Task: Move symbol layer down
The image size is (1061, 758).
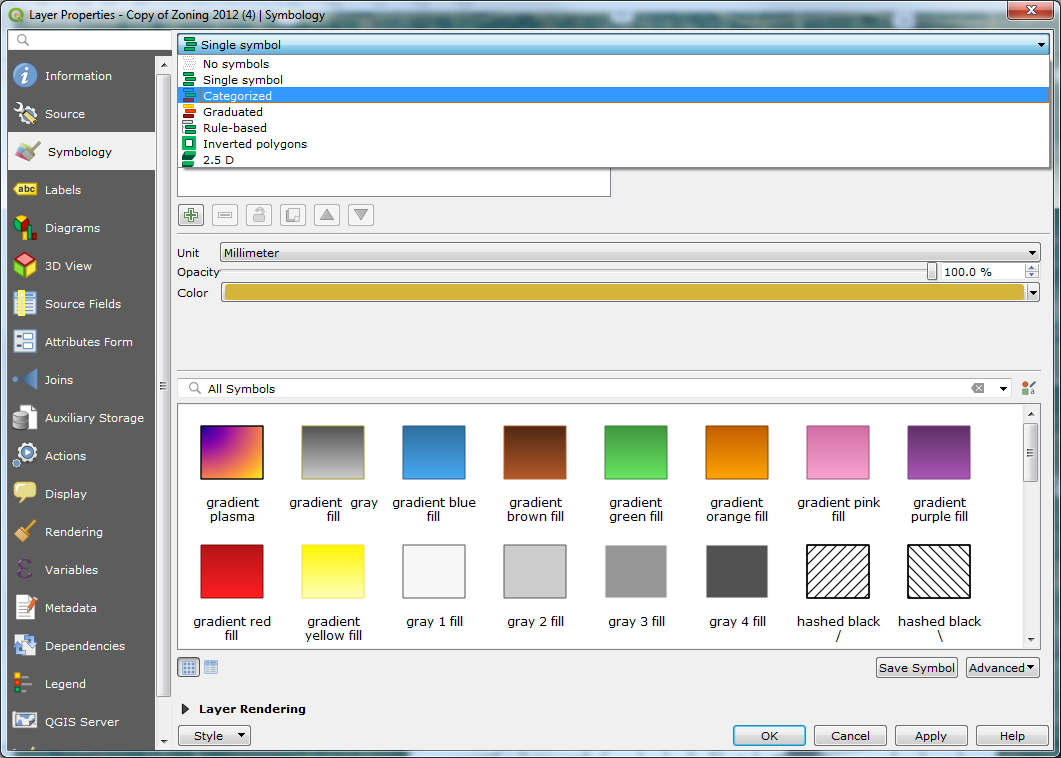Action: click(361, 215)
